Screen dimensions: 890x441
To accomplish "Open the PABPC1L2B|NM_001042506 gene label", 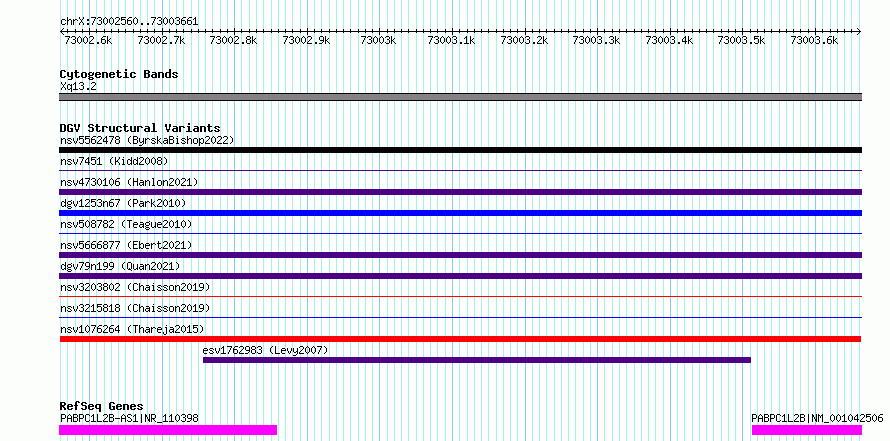I will click(817, 418).
